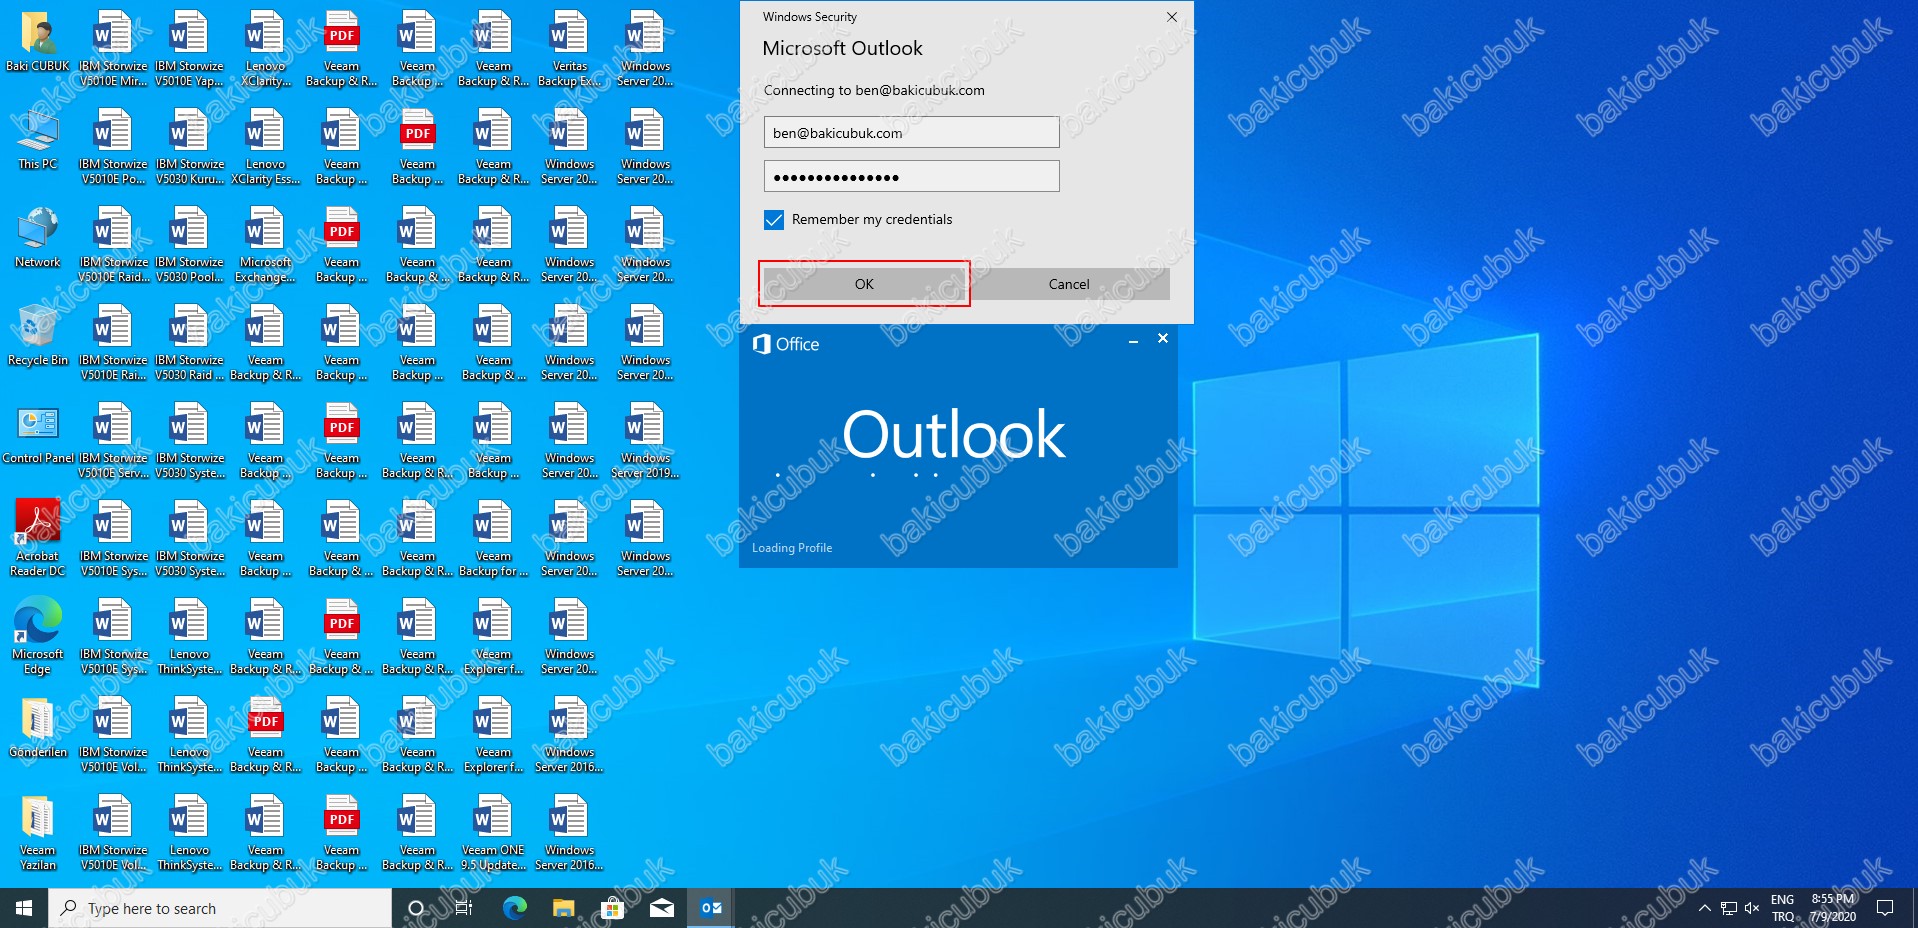
Task: Confirm credentials with the OK button
Action: (x=864, y=284)
